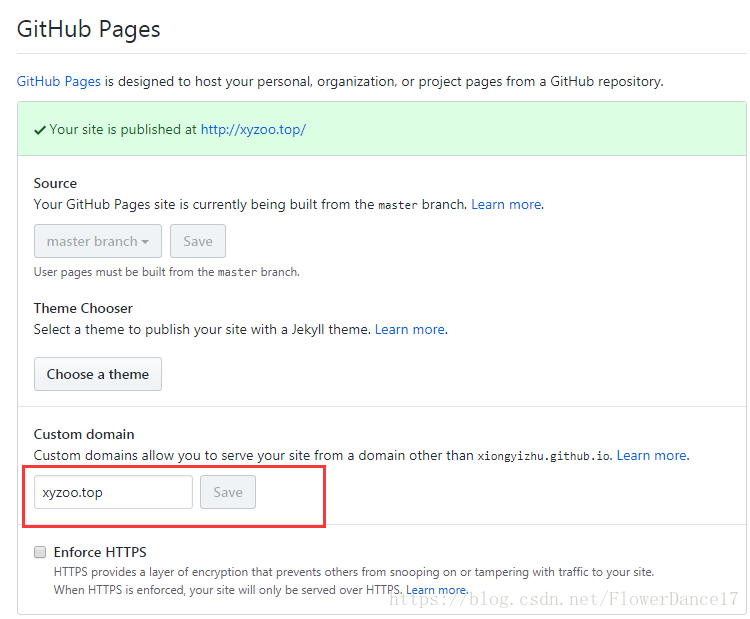Visit the published site http://xyzoo.top/
Image resolution: width=750 pixels, height=619 pixels.
pos(253,130)
